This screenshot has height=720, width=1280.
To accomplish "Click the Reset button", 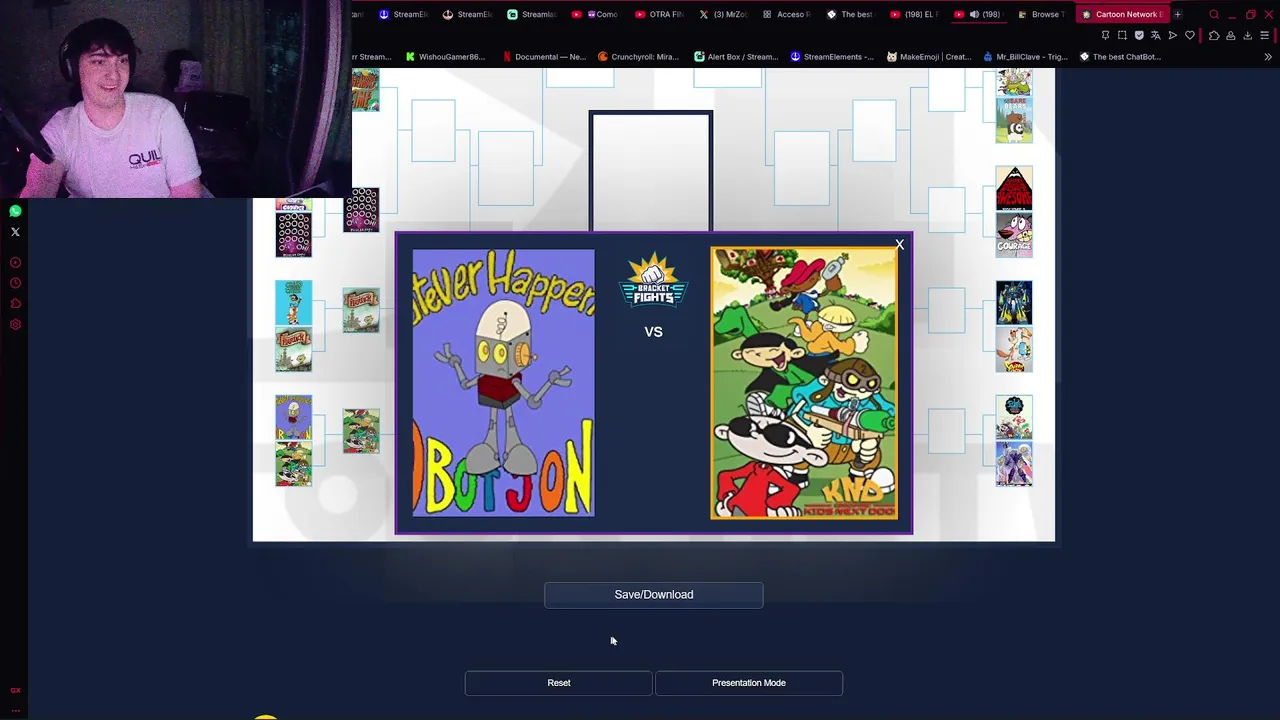I will tap(558, 683).
